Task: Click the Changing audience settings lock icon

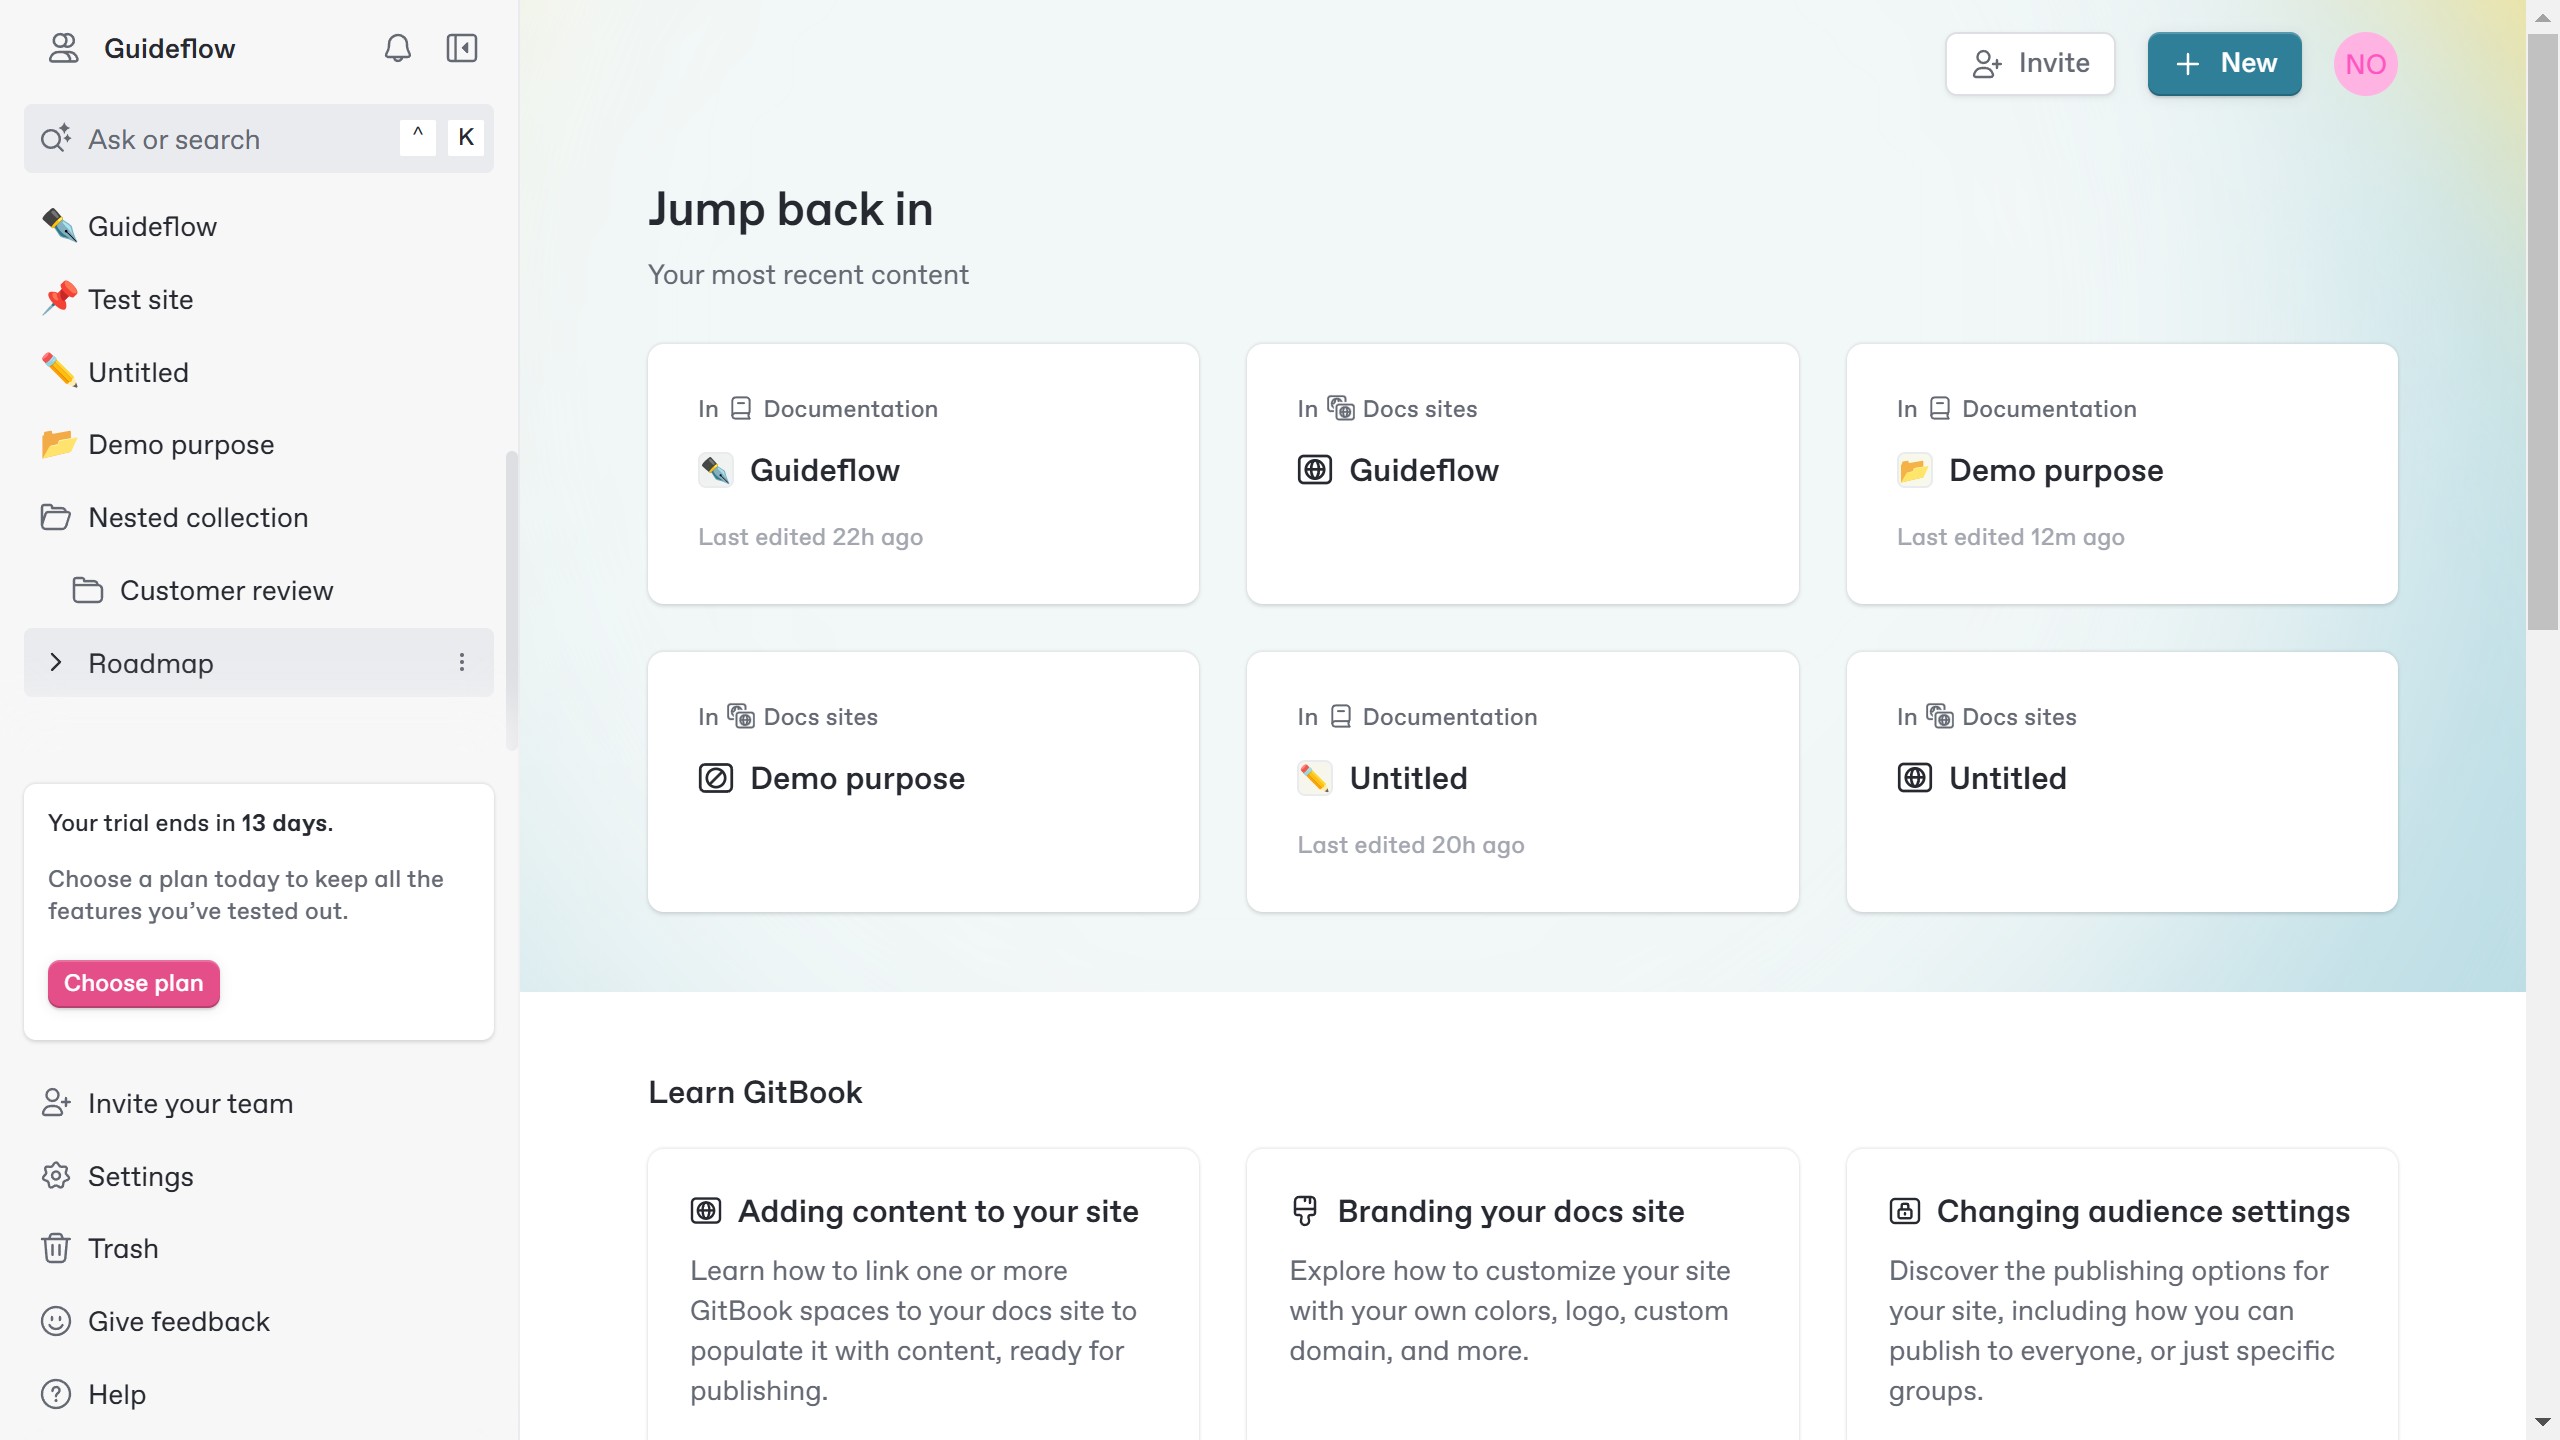Action: pyautogui.click(x=1905, y=1211)
